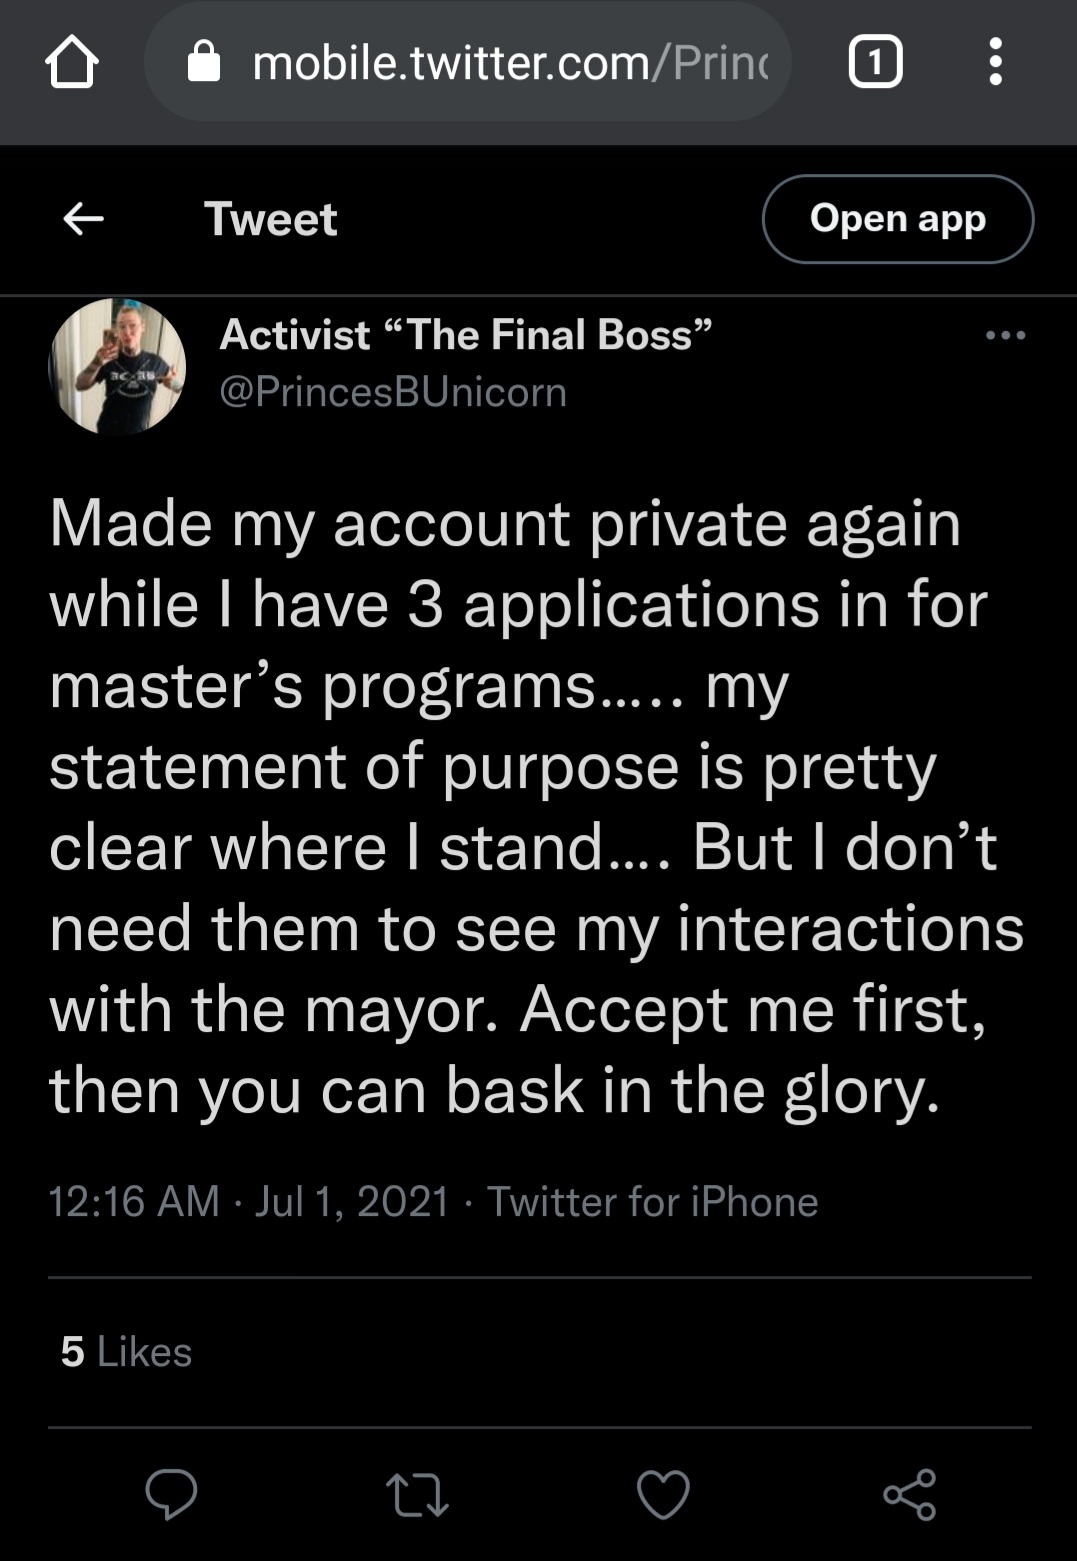Reply to the tweet with the speech bubble icon
This screenshot has width=1077, height=1561.
pos(171,1494)
